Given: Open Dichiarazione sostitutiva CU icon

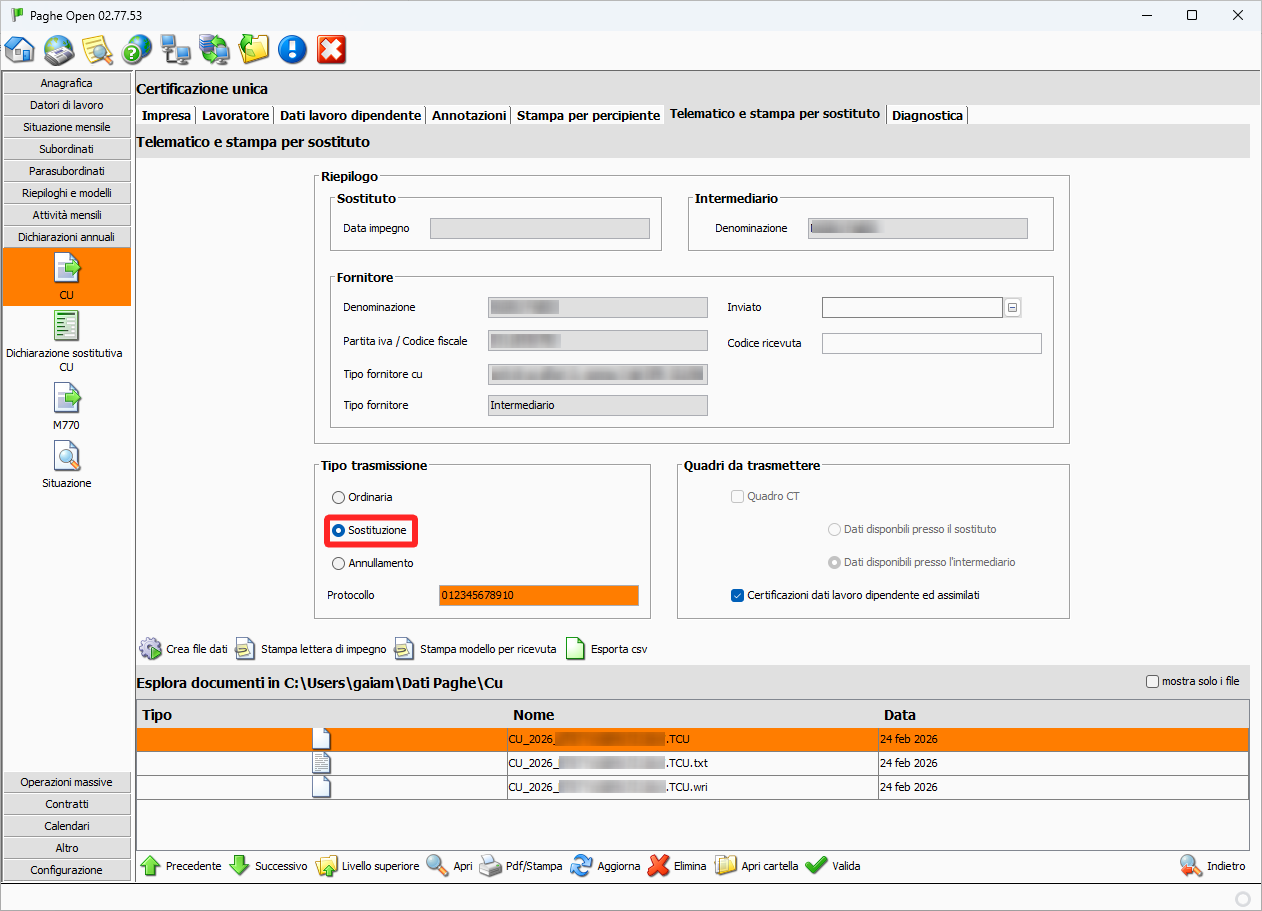Looking at the screenshot, I should (x=67, y=327).
